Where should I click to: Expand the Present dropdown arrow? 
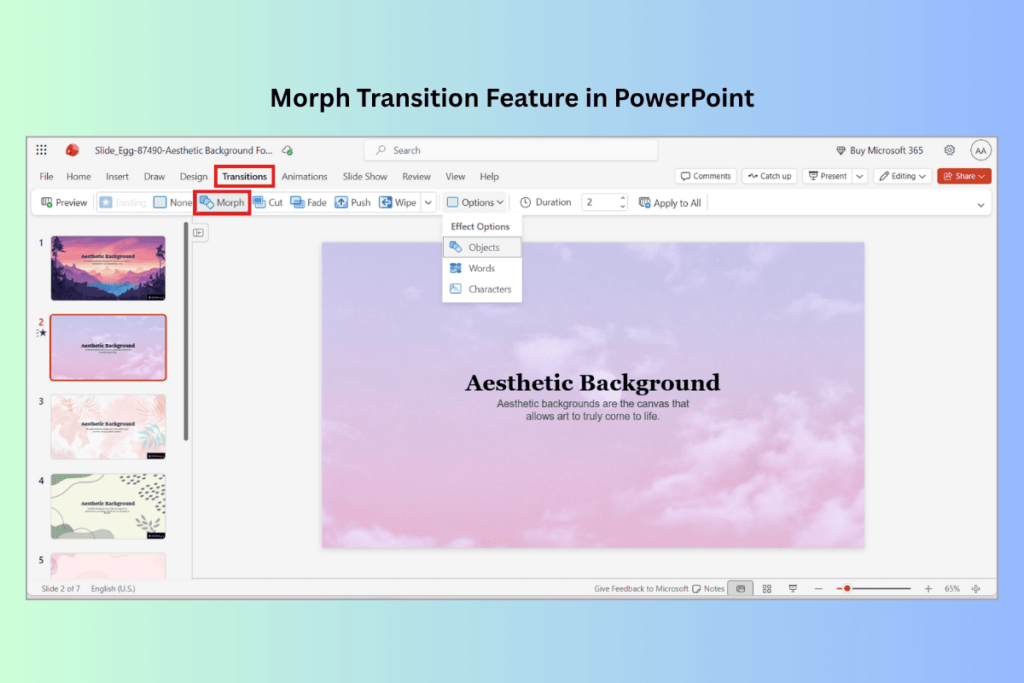pyautogui.click(x=859, y=176)
